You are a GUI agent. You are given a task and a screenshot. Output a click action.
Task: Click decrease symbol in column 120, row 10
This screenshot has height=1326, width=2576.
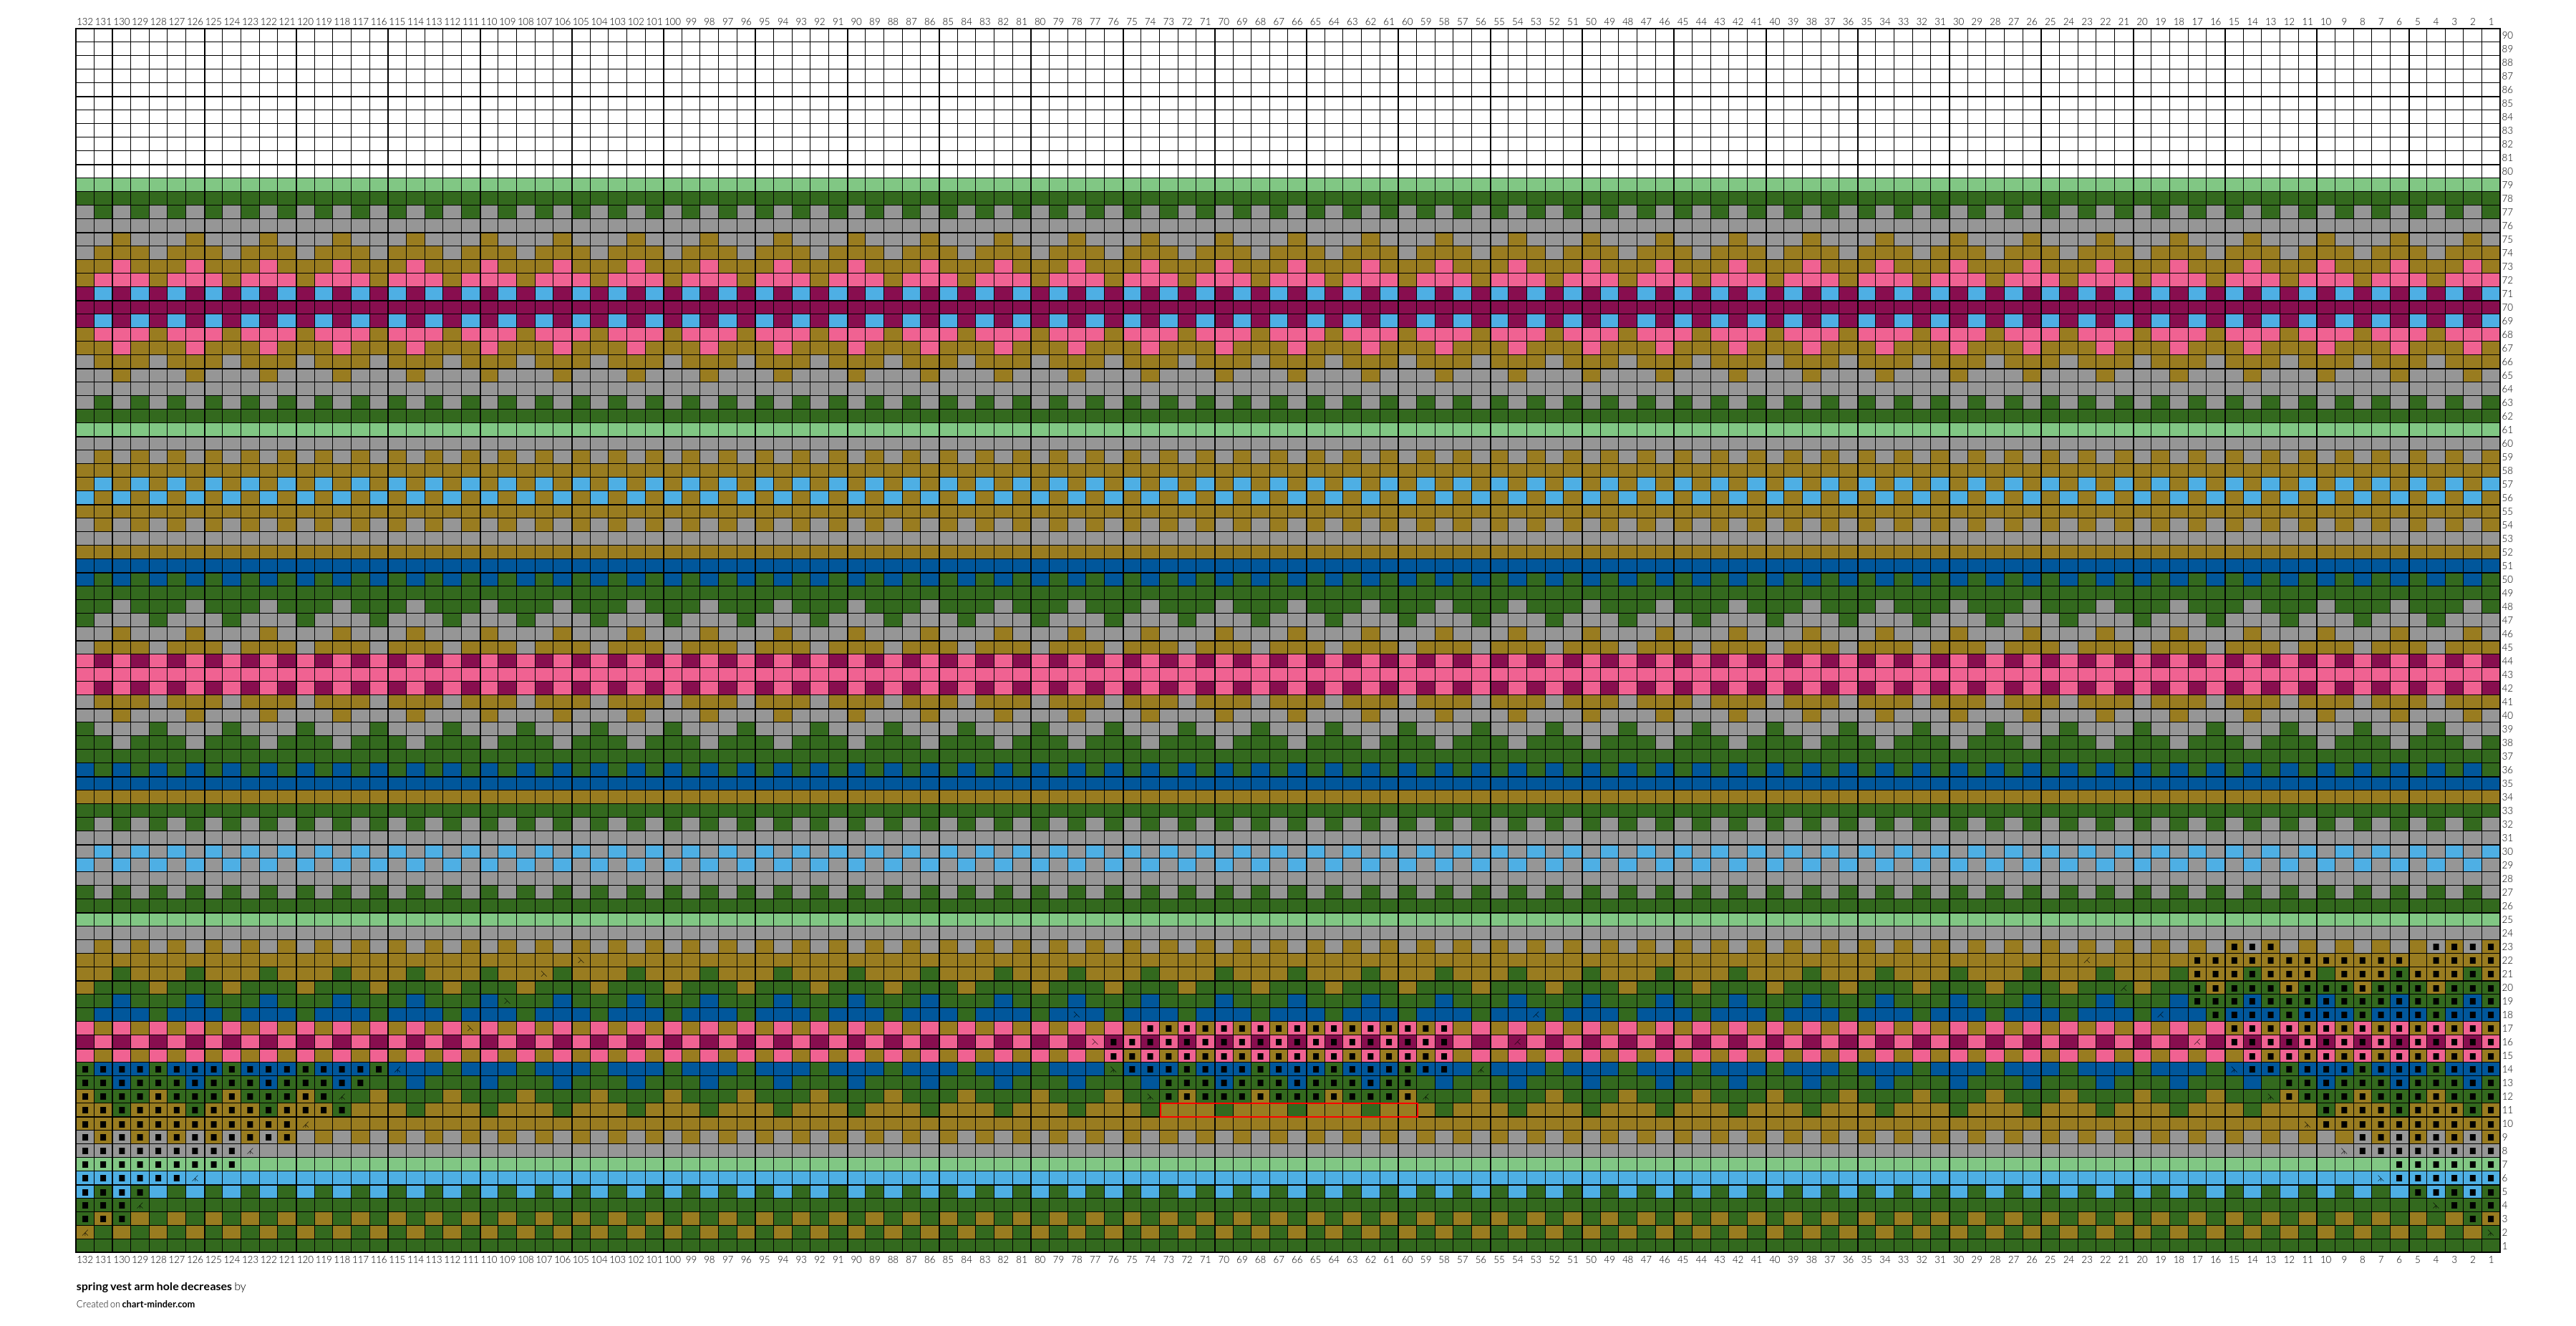[x=305, y=1124]
